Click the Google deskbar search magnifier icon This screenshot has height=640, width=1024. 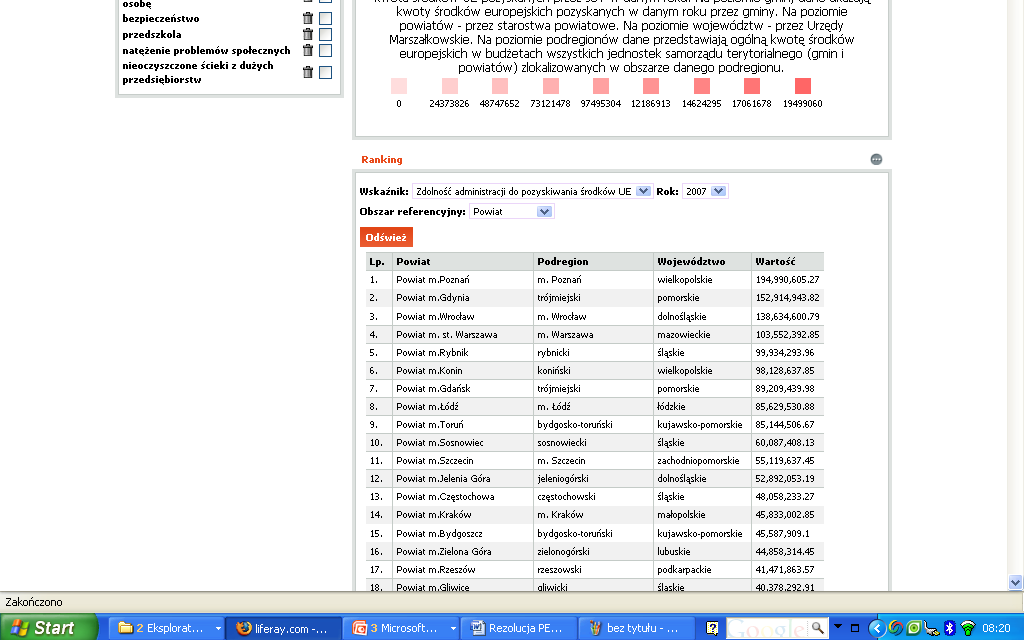[x=818, y=628]
